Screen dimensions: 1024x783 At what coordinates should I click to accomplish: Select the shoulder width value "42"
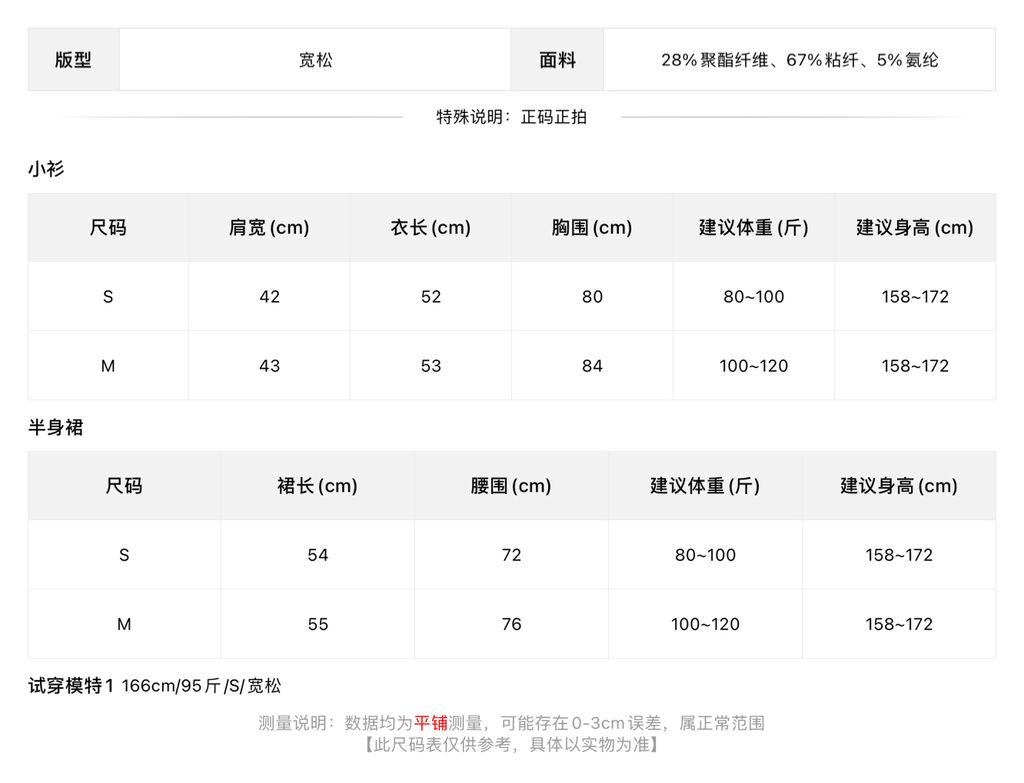click(269, 296)
